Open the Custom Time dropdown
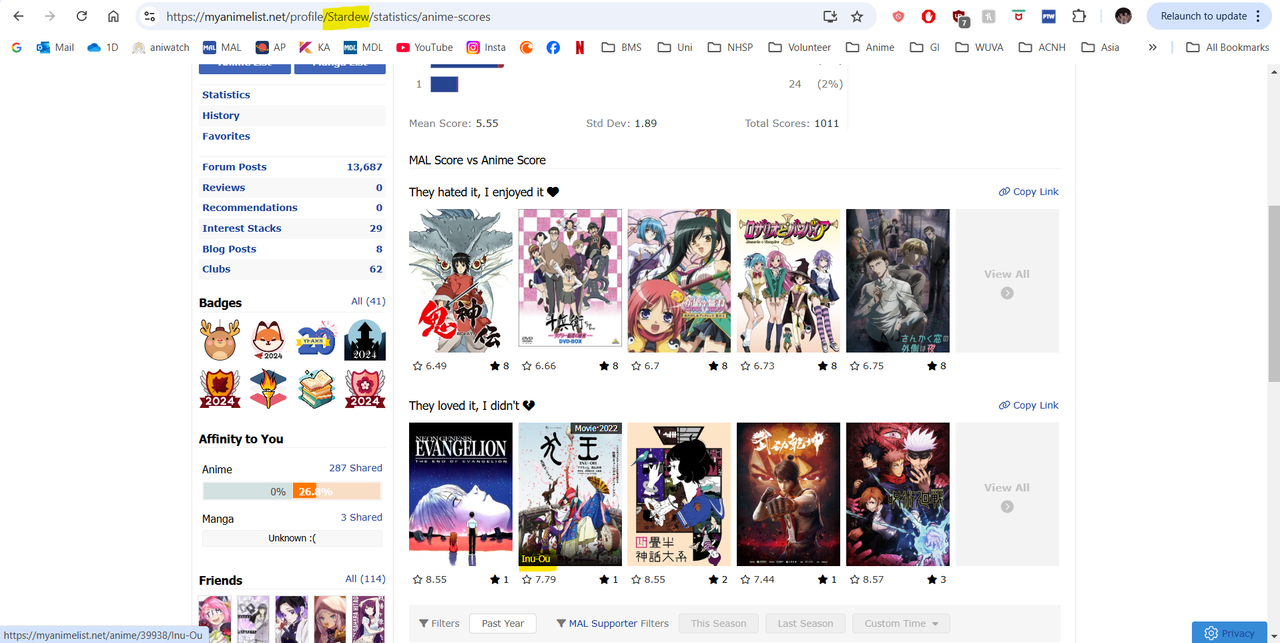This screenshot has width=1280, height=643. coord(901,623)
